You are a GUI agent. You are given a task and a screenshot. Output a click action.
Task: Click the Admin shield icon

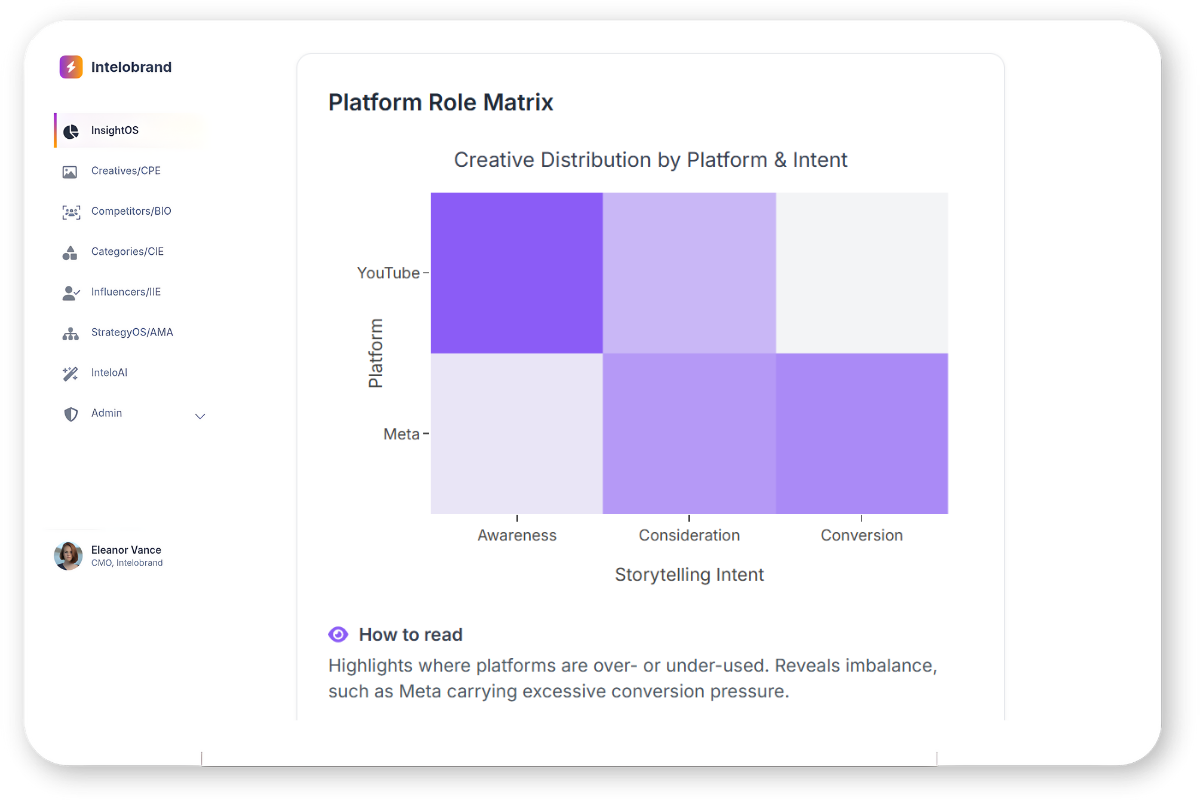(x=70, y=414)
